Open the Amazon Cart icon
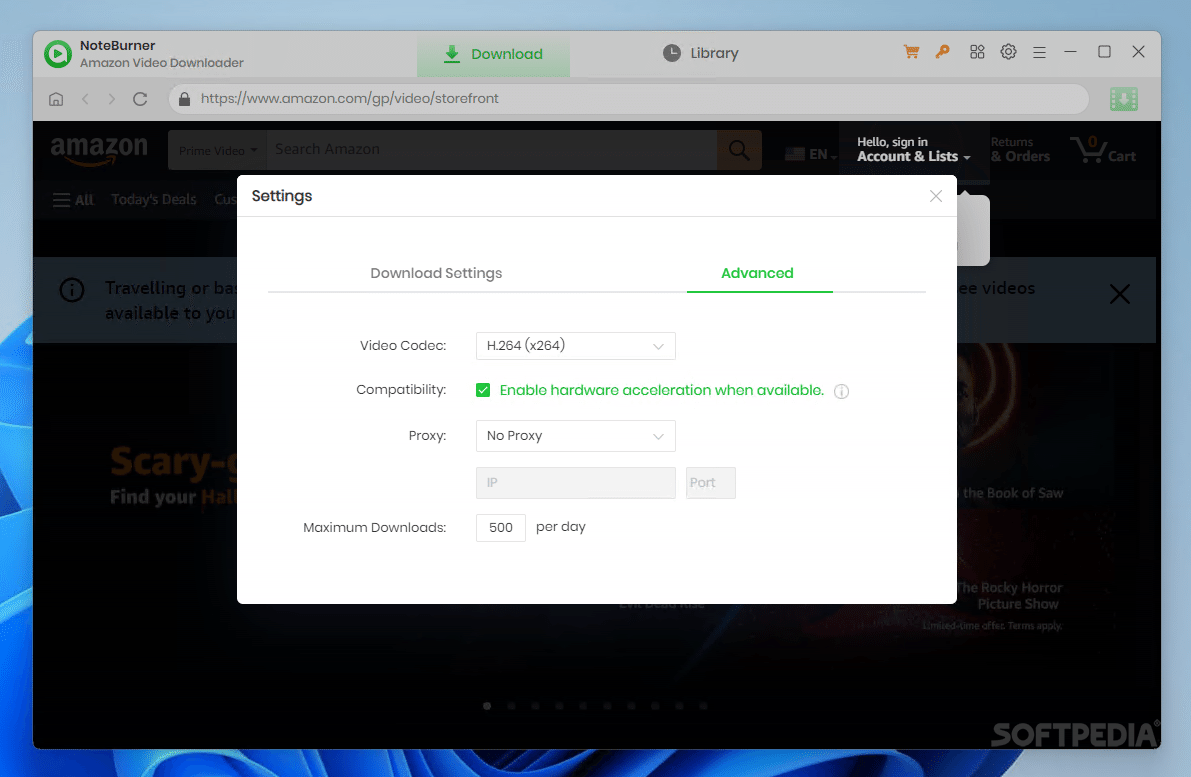 coord(1103,150)
